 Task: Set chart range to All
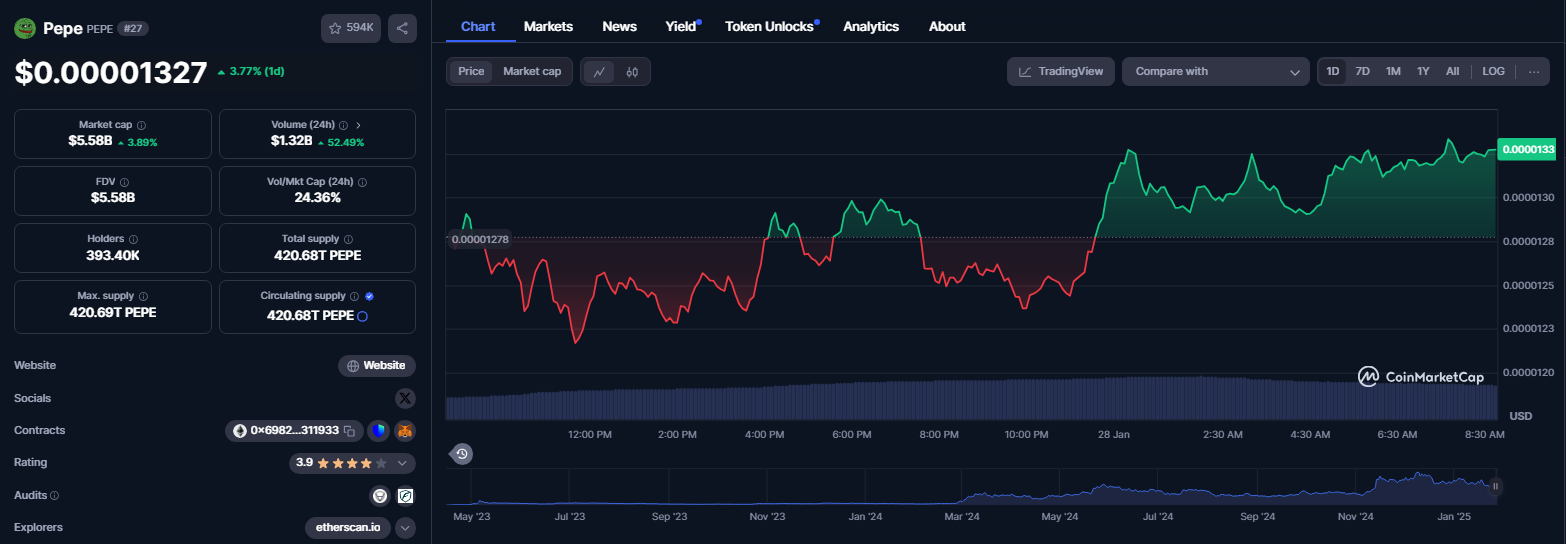tap(1453, 71)
